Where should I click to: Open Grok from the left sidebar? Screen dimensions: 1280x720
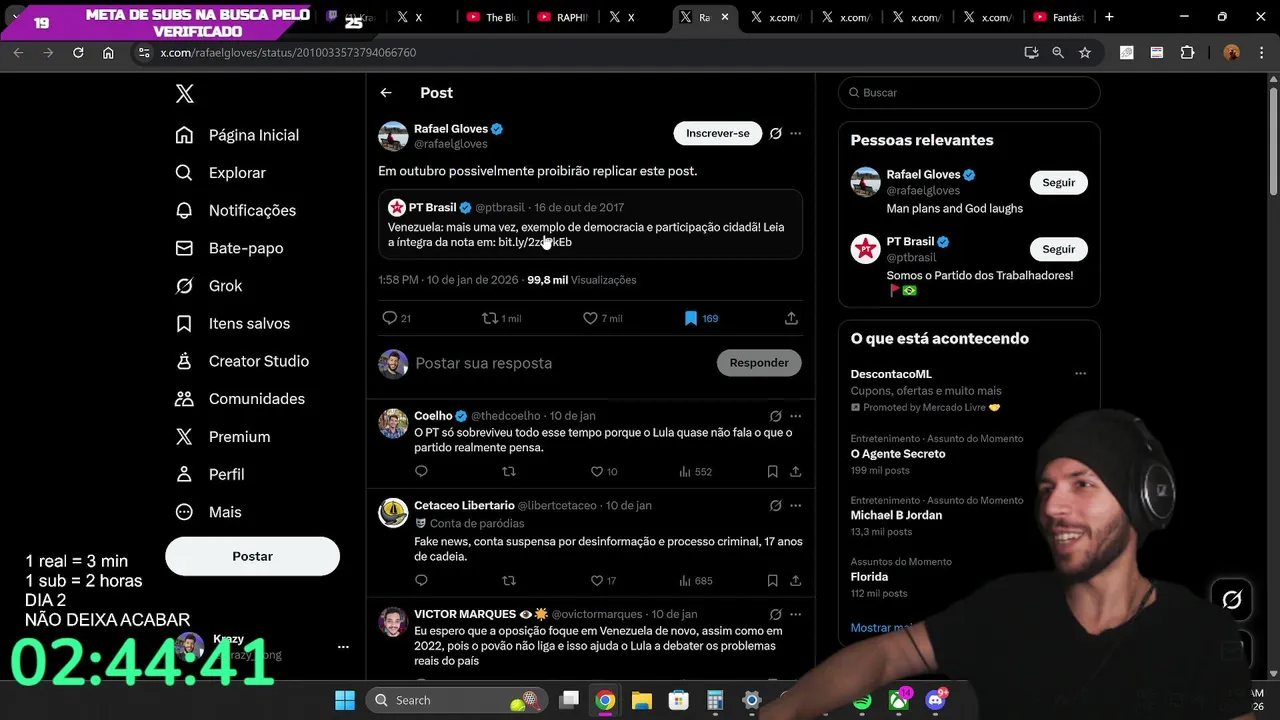208,286
